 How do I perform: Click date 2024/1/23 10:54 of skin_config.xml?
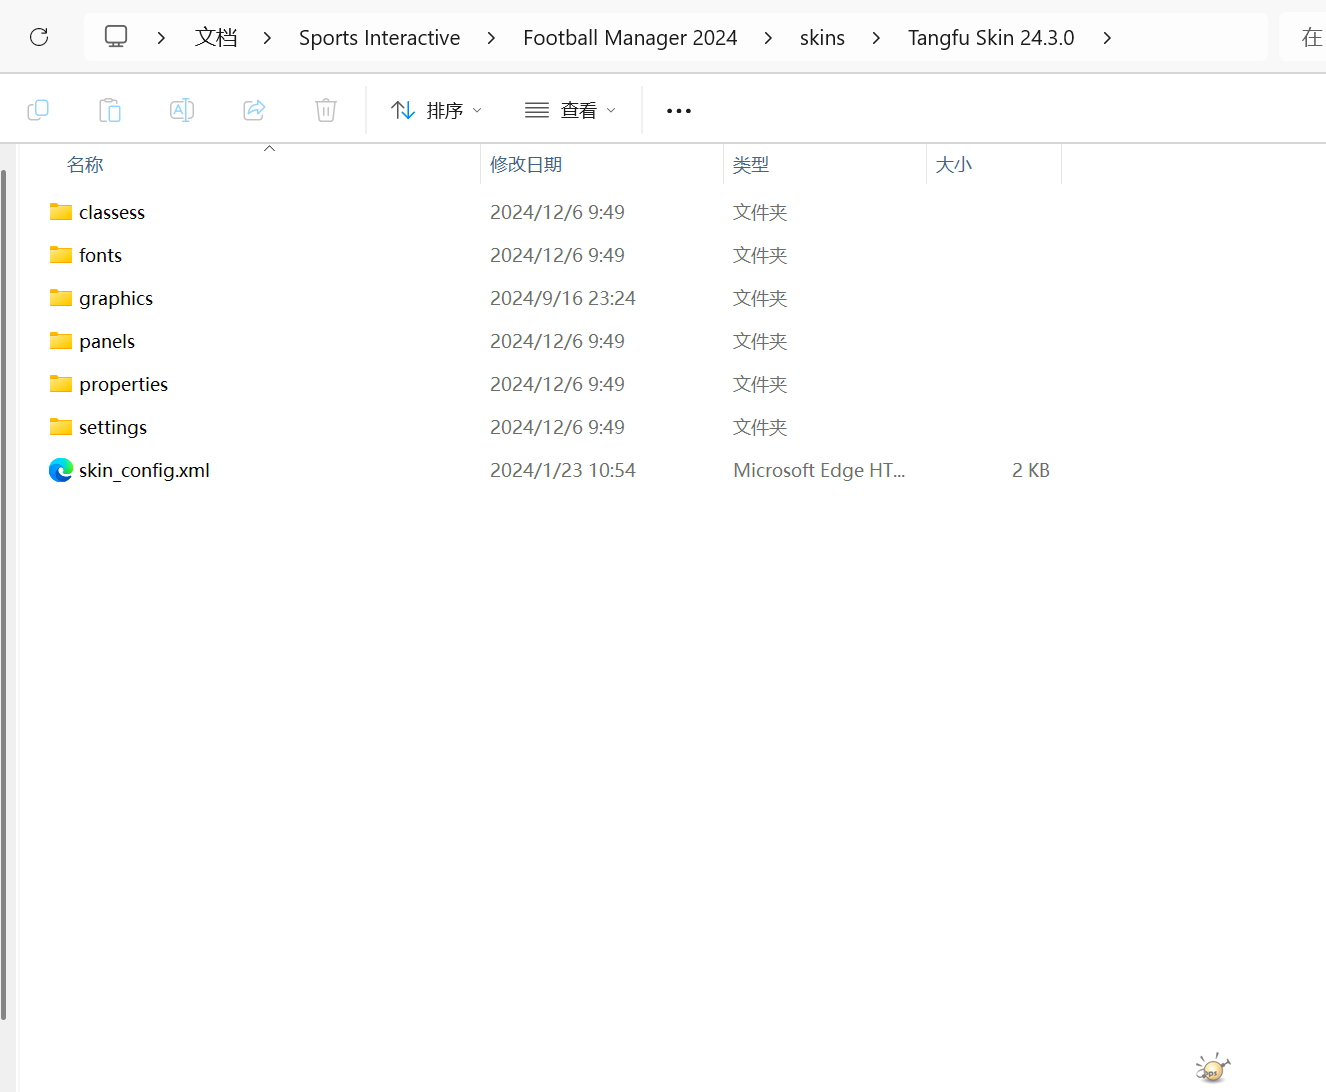(563, 470)
